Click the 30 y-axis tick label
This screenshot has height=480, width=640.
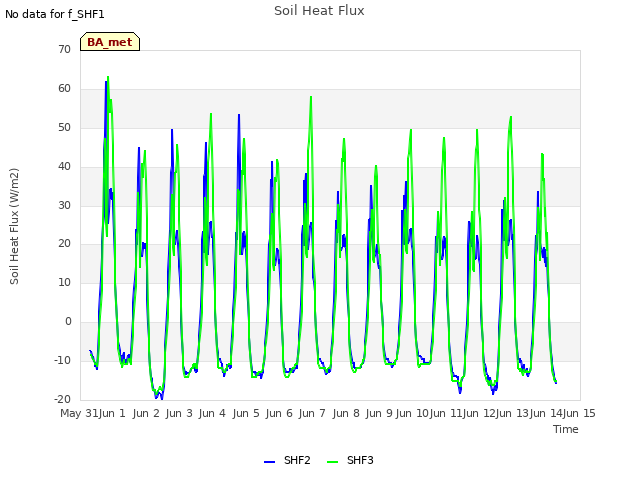(x=64, y=205)
